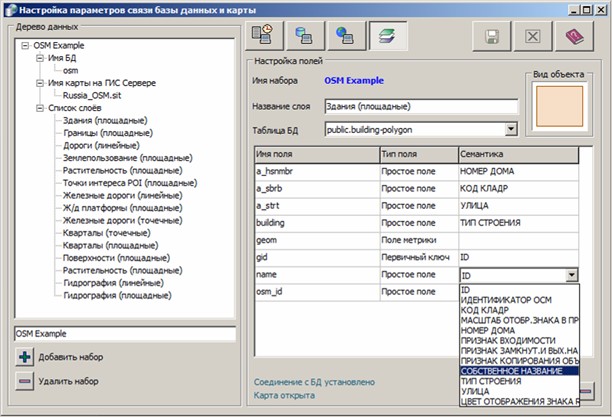Open the GIS server map settings icon
Viewport: 612px width, 417px height.
pos(343,36)
